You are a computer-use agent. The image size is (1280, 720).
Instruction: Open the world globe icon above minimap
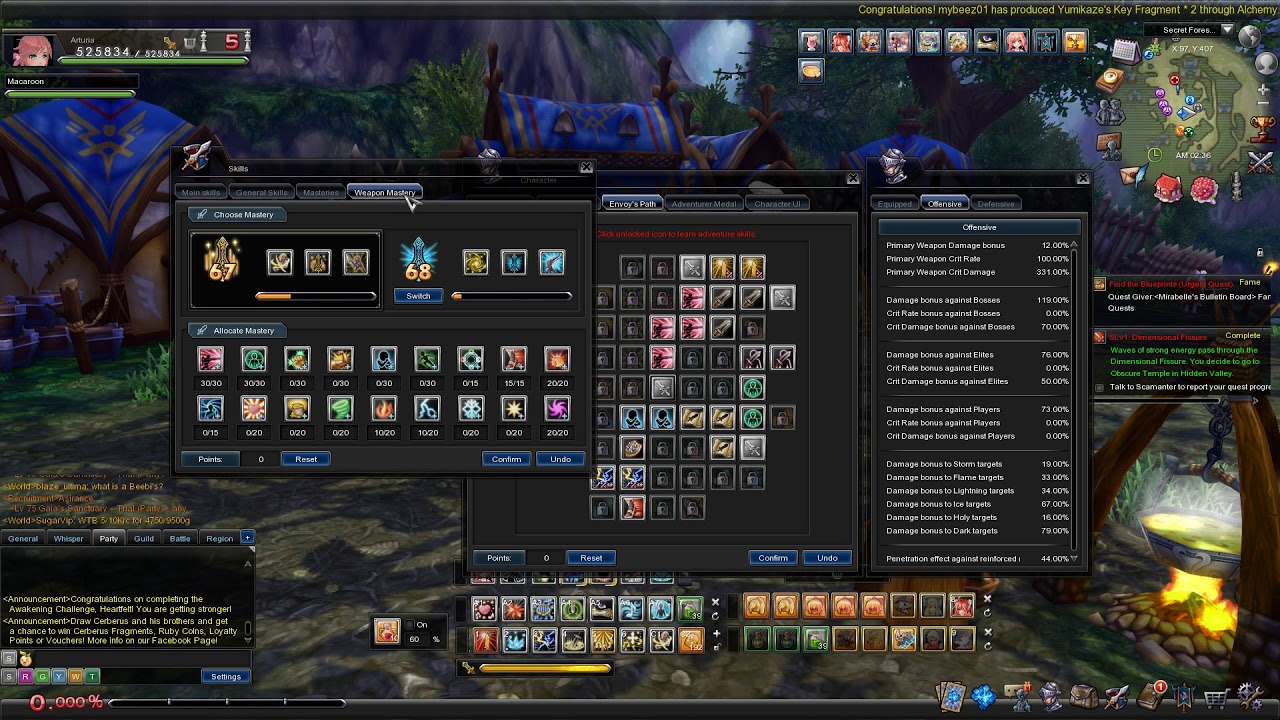tap(1249, 37)
